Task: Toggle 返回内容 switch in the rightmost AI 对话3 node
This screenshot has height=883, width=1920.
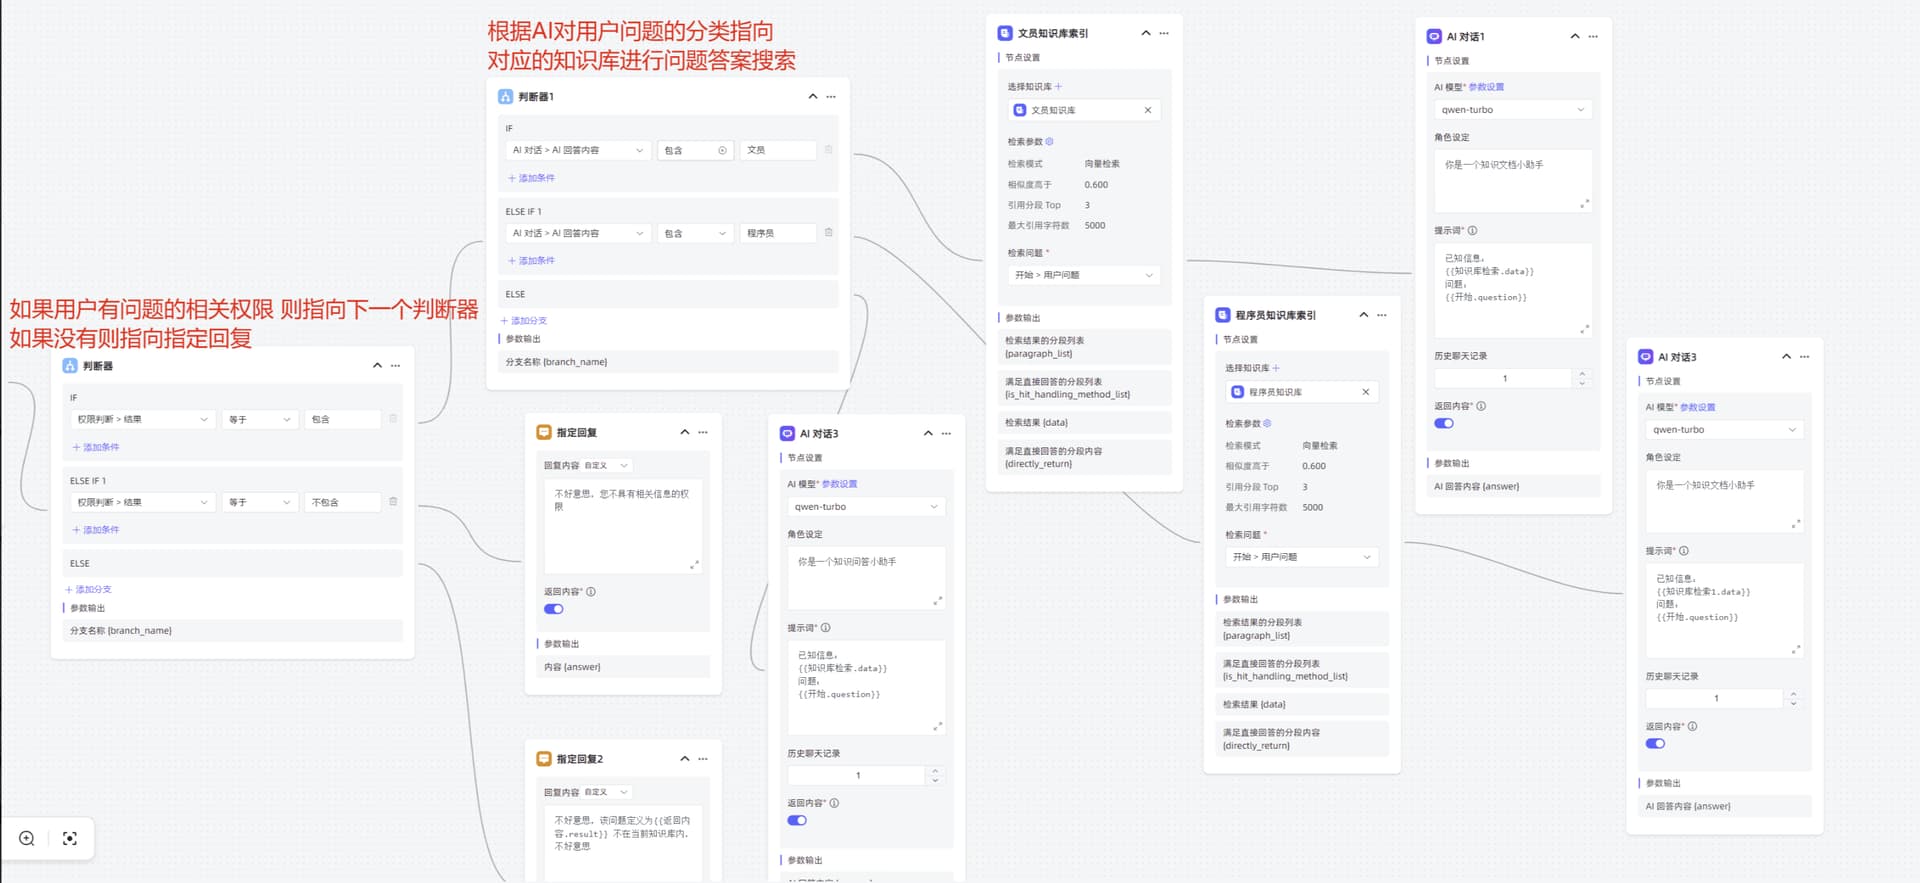Action: point(1656,743)
